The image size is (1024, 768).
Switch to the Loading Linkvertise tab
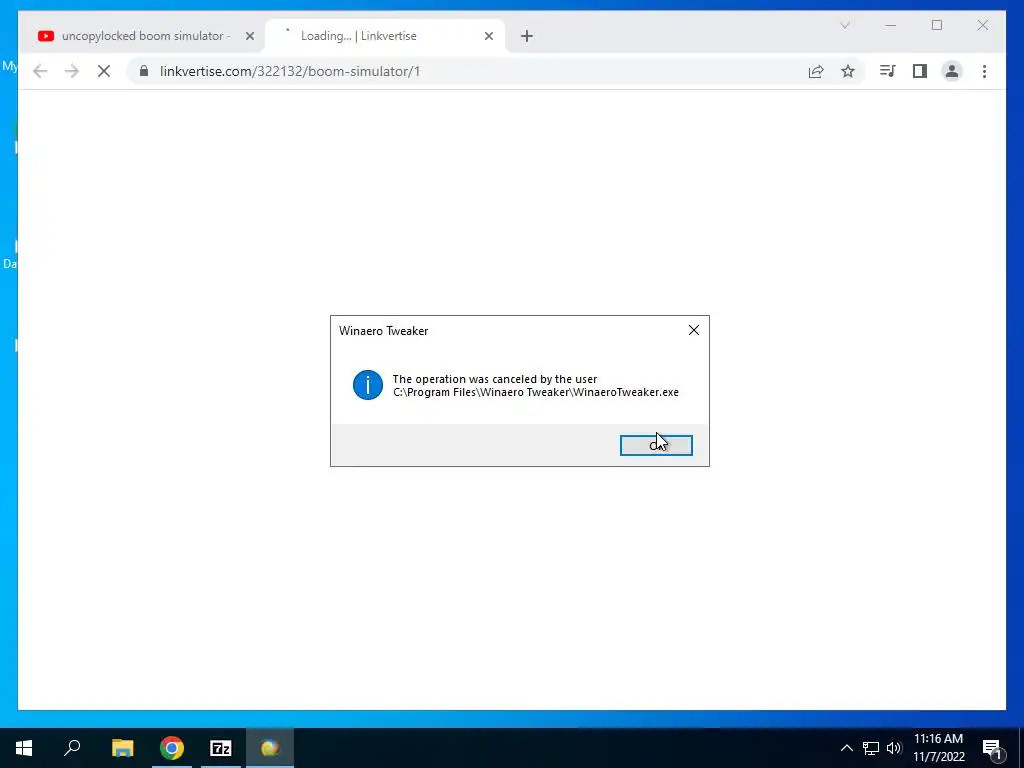tap(385, 36)
